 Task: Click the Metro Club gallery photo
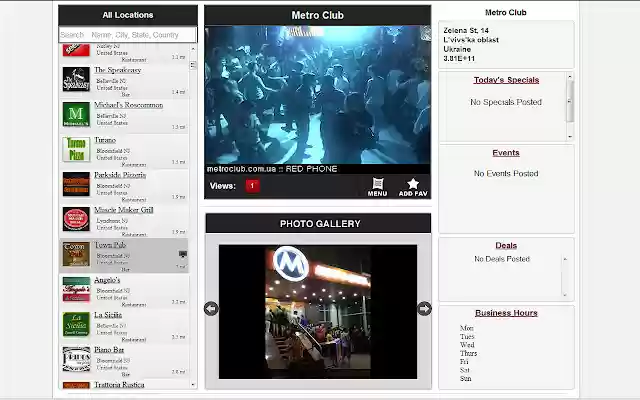pos(317,311)
